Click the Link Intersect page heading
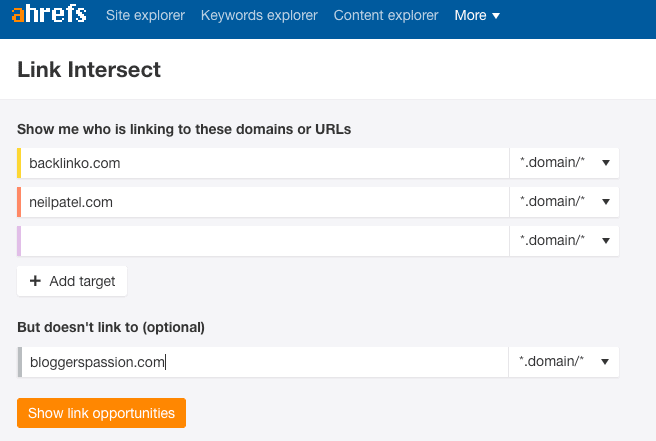 click(89, 70)
